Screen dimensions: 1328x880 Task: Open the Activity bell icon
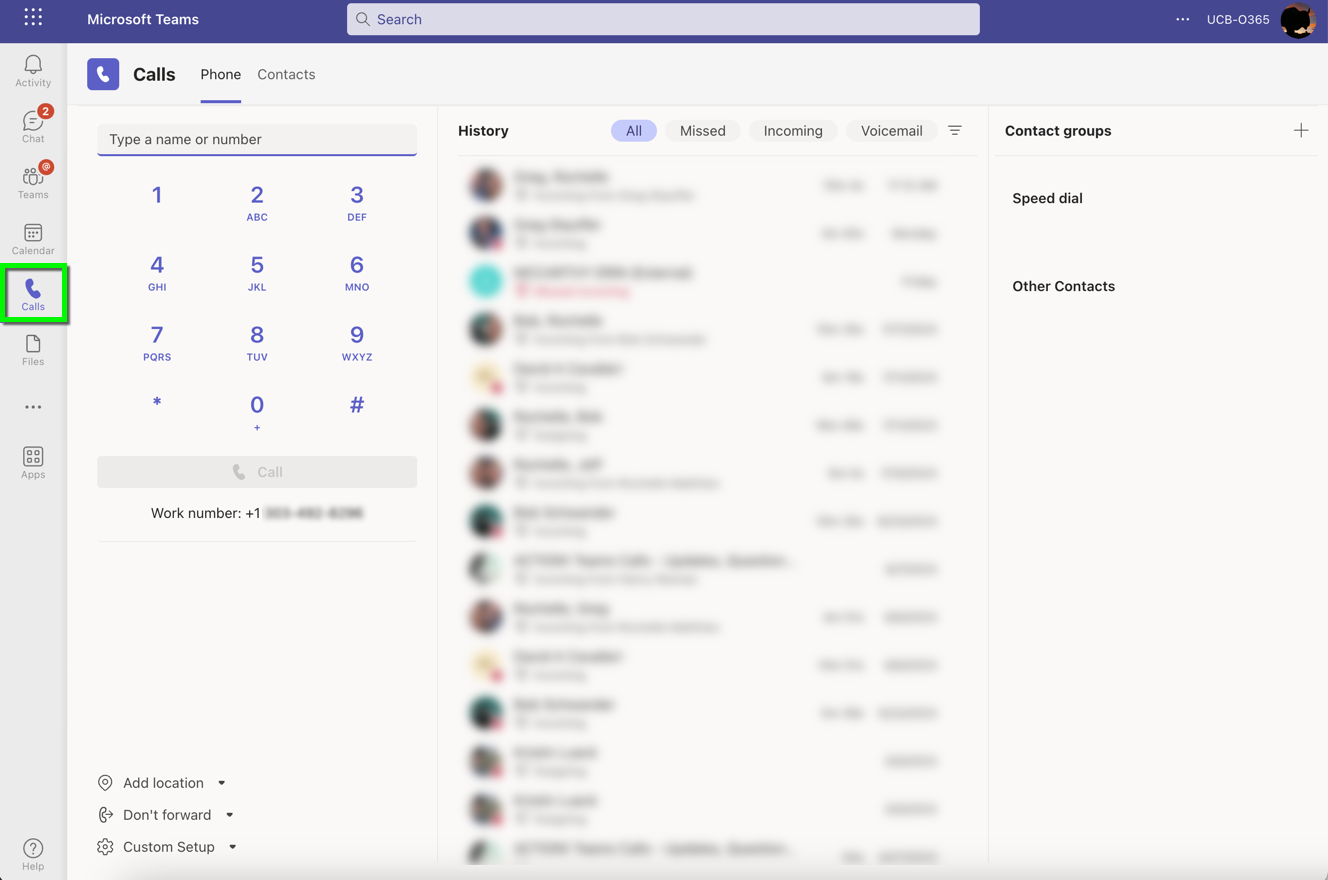pos(33,71)
